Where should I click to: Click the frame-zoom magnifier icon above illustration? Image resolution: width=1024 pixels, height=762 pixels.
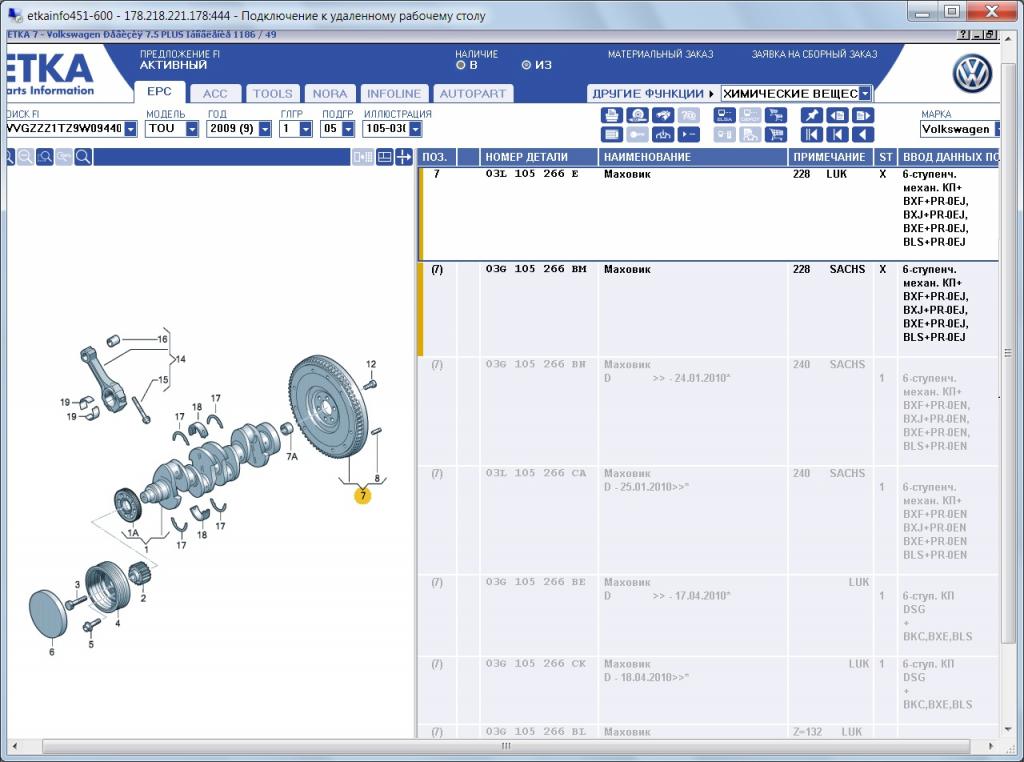[44, 157]
